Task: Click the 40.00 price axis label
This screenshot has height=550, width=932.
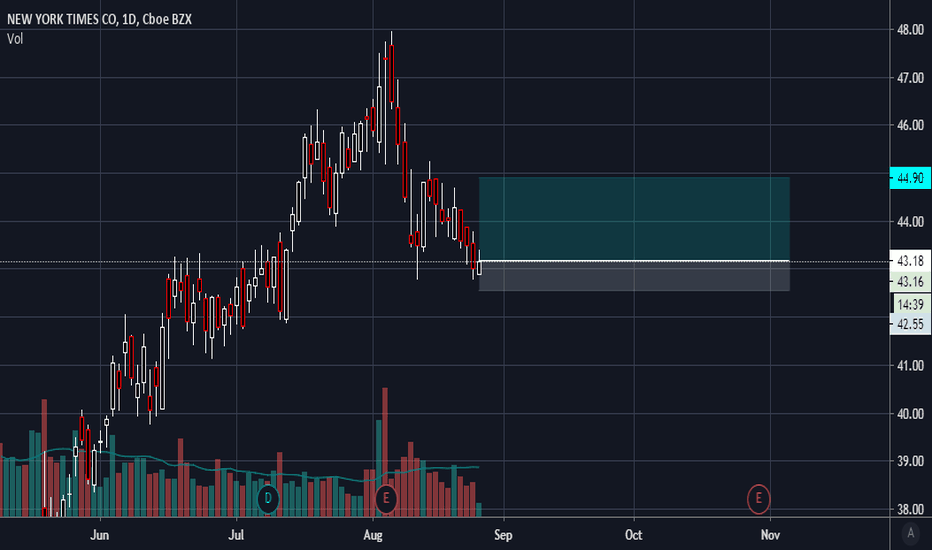Action: coord(910,414)
